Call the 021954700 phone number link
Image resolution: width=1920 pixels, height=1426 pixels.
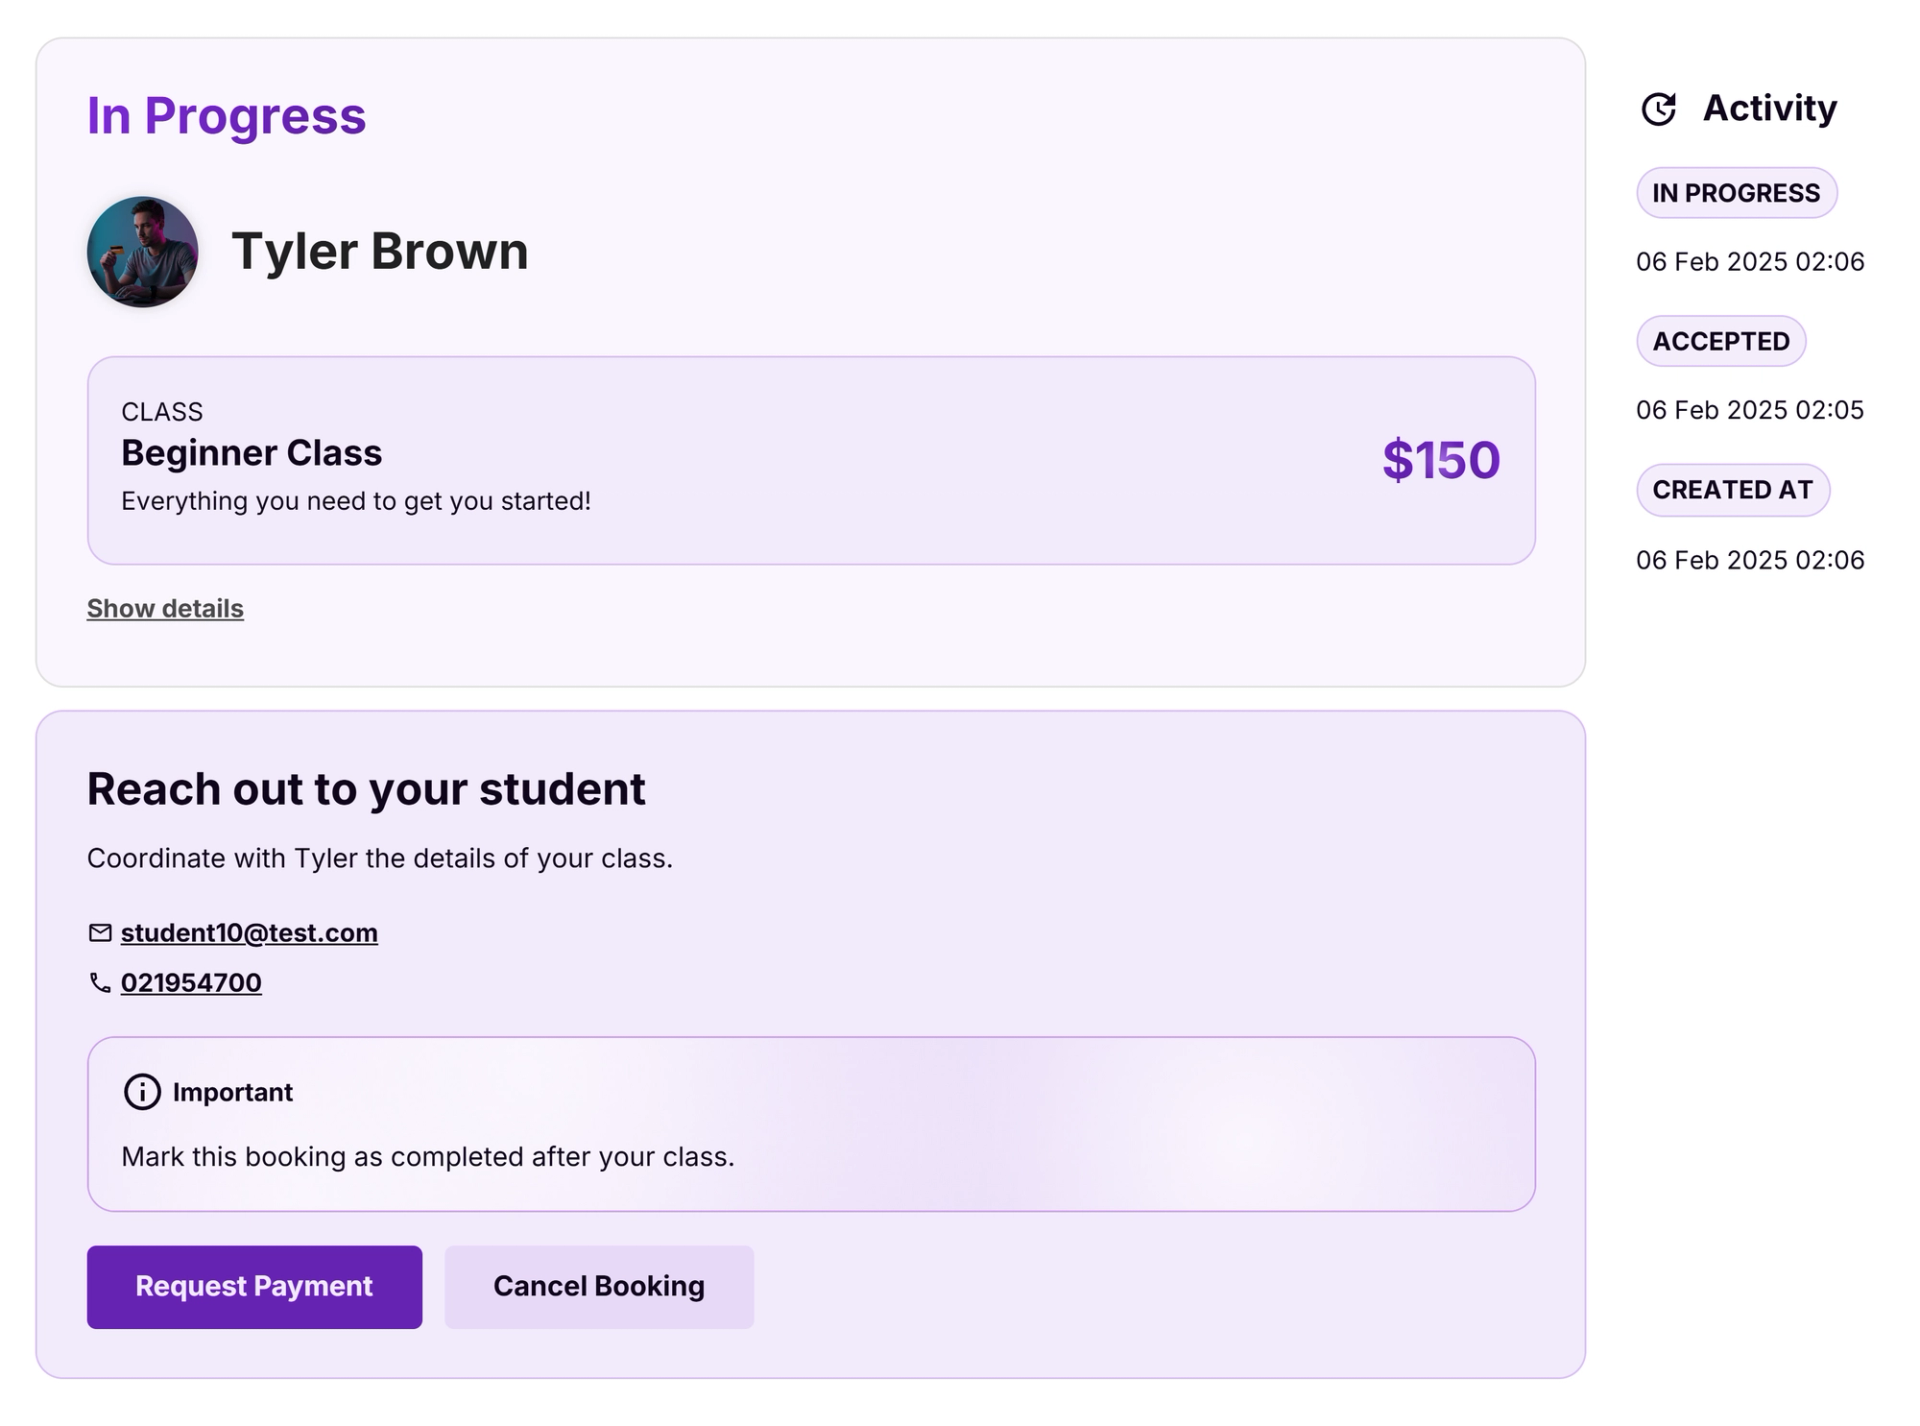click(x=191, y=983)
